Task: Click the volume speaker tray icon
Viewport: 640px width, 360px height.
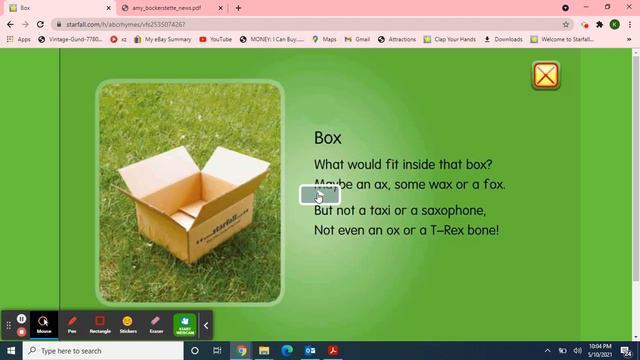Action: click(577, 351)
